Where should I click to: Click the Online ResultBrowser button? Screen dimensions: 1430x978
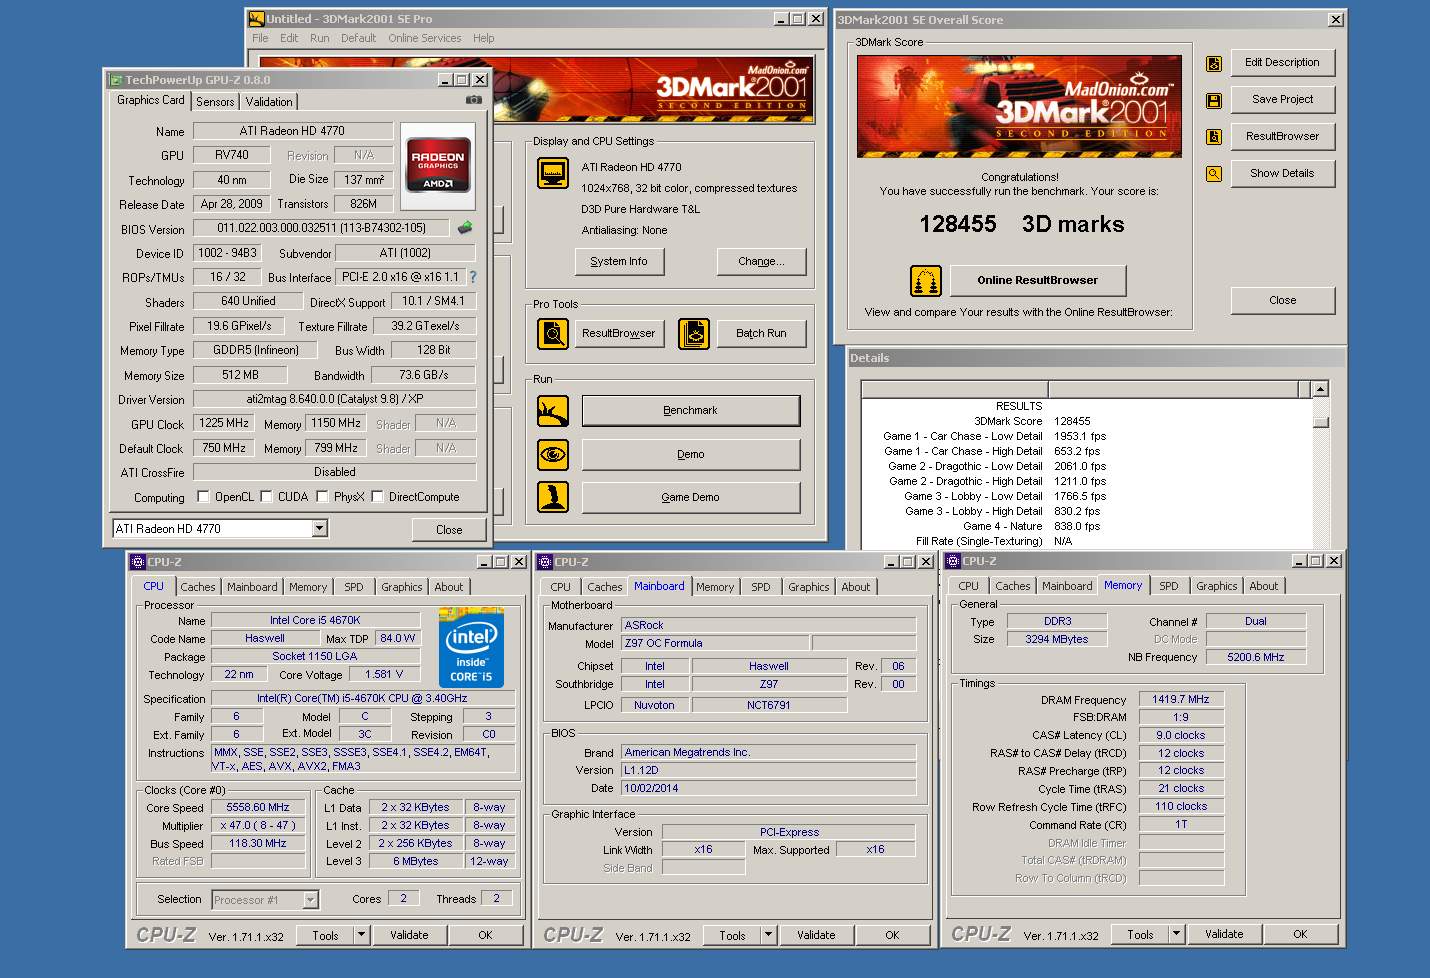pyautogui.click(x=1038, y=281)
